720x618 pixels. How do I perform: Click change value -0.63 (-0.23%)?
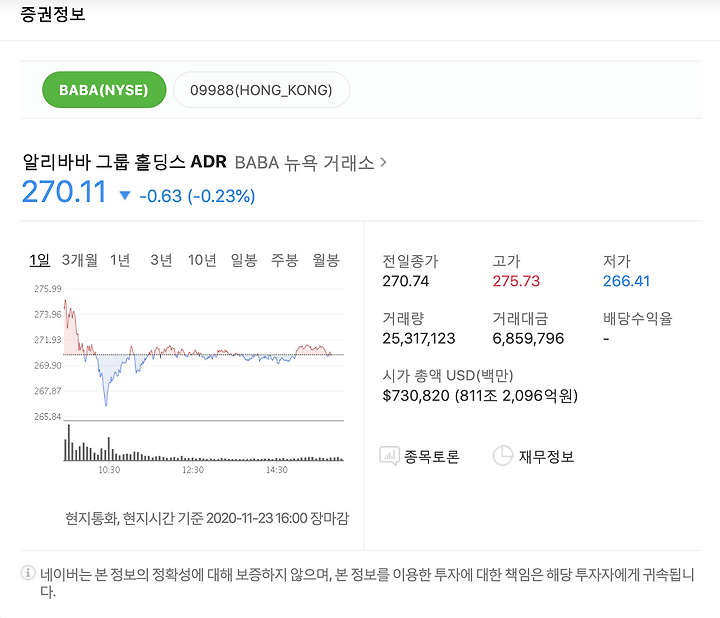click(197, 196)
